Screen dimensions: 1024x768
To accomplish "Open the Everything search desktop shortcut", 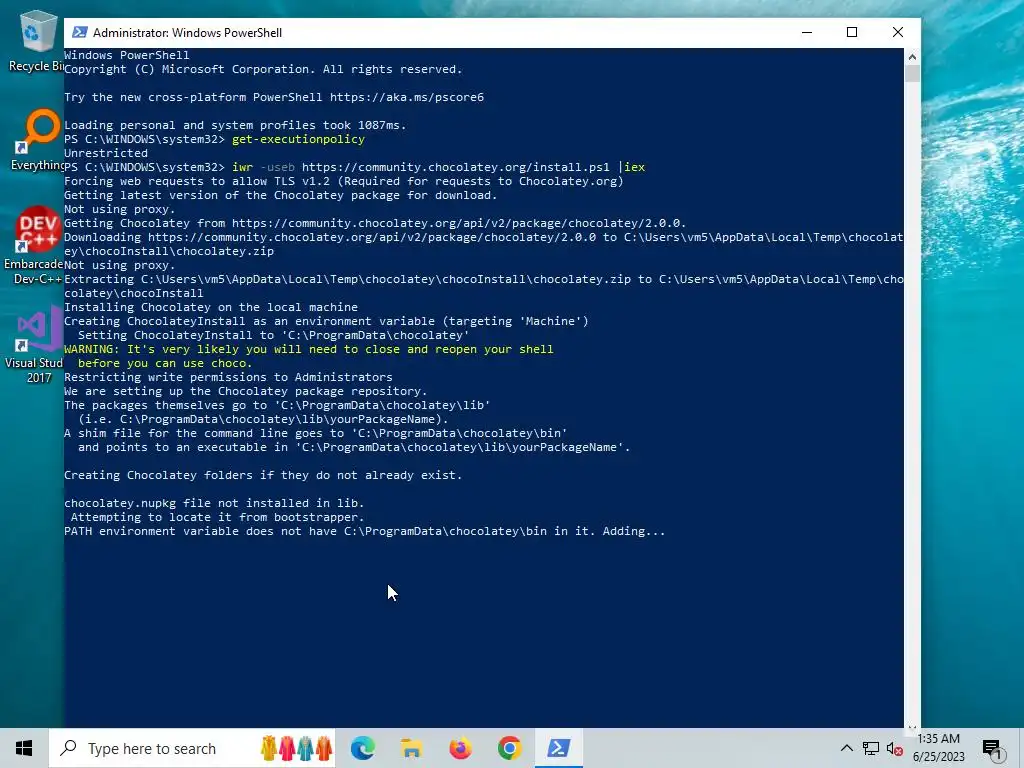I will pyautogui.click(x=37, y=140).
